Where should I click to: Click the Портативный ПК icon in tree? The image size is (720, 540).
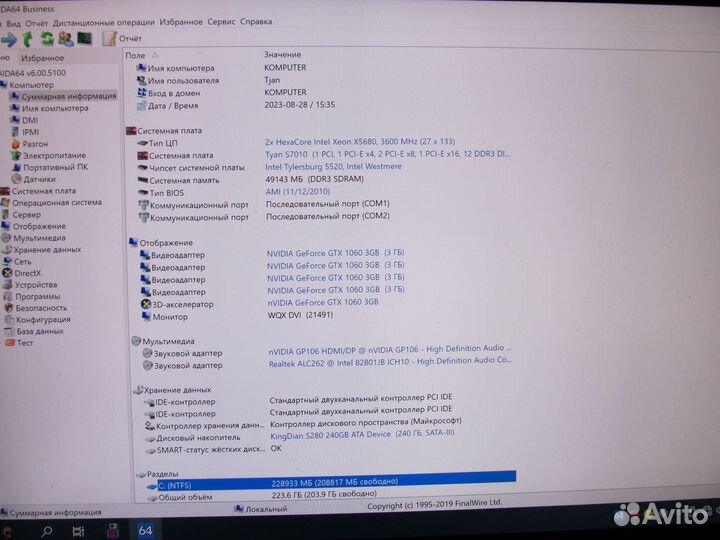(x=17, y=167)
